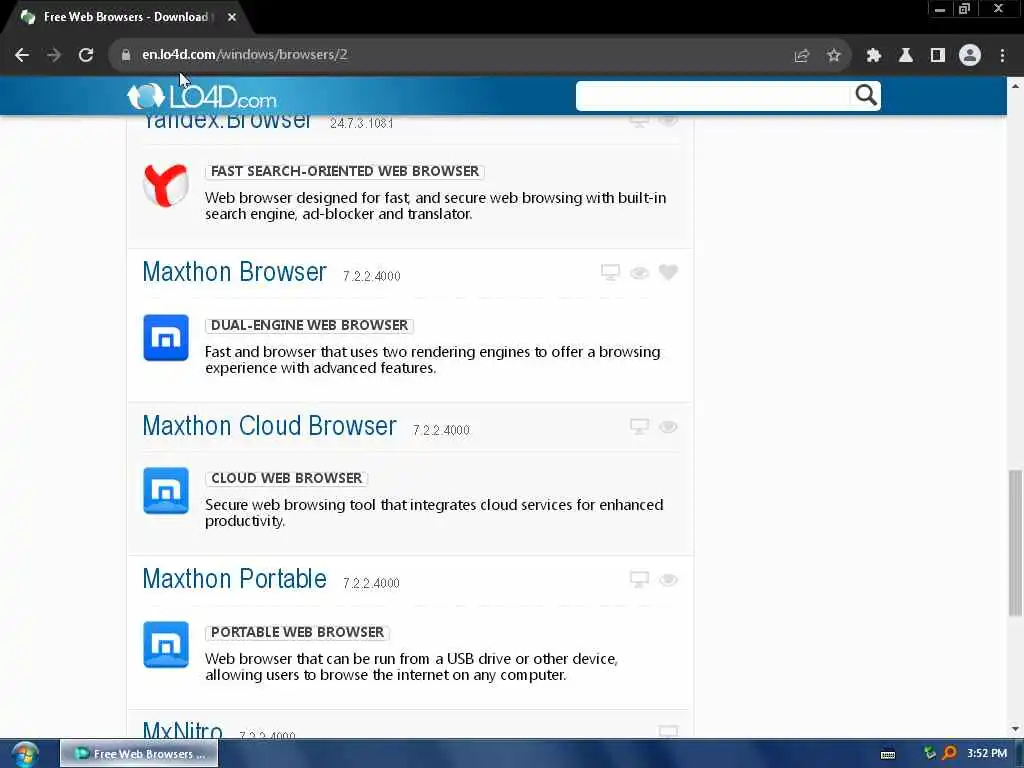Screen dimensions: 1024x768
Task: Click Maxthon Browser version 7.2.2.4000
Action: pos(372,276)
